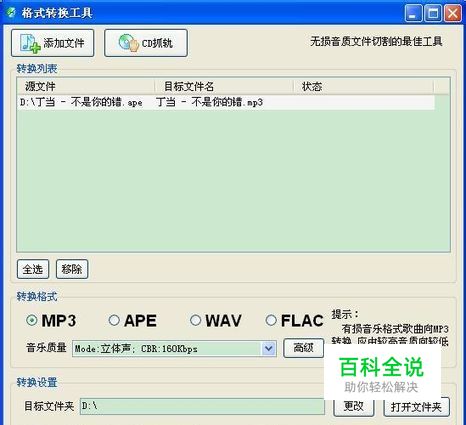Close the 格式转换工具 window
Screen dimensions: 466x425
[453, 13]
